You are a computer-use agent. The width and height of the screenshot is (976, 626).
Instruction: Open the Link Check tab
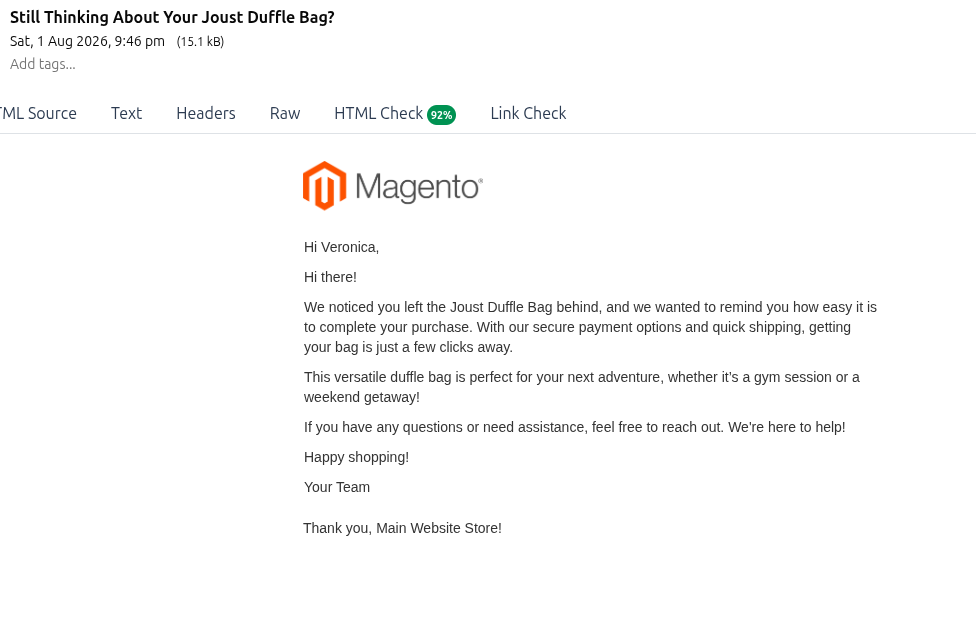528,113
